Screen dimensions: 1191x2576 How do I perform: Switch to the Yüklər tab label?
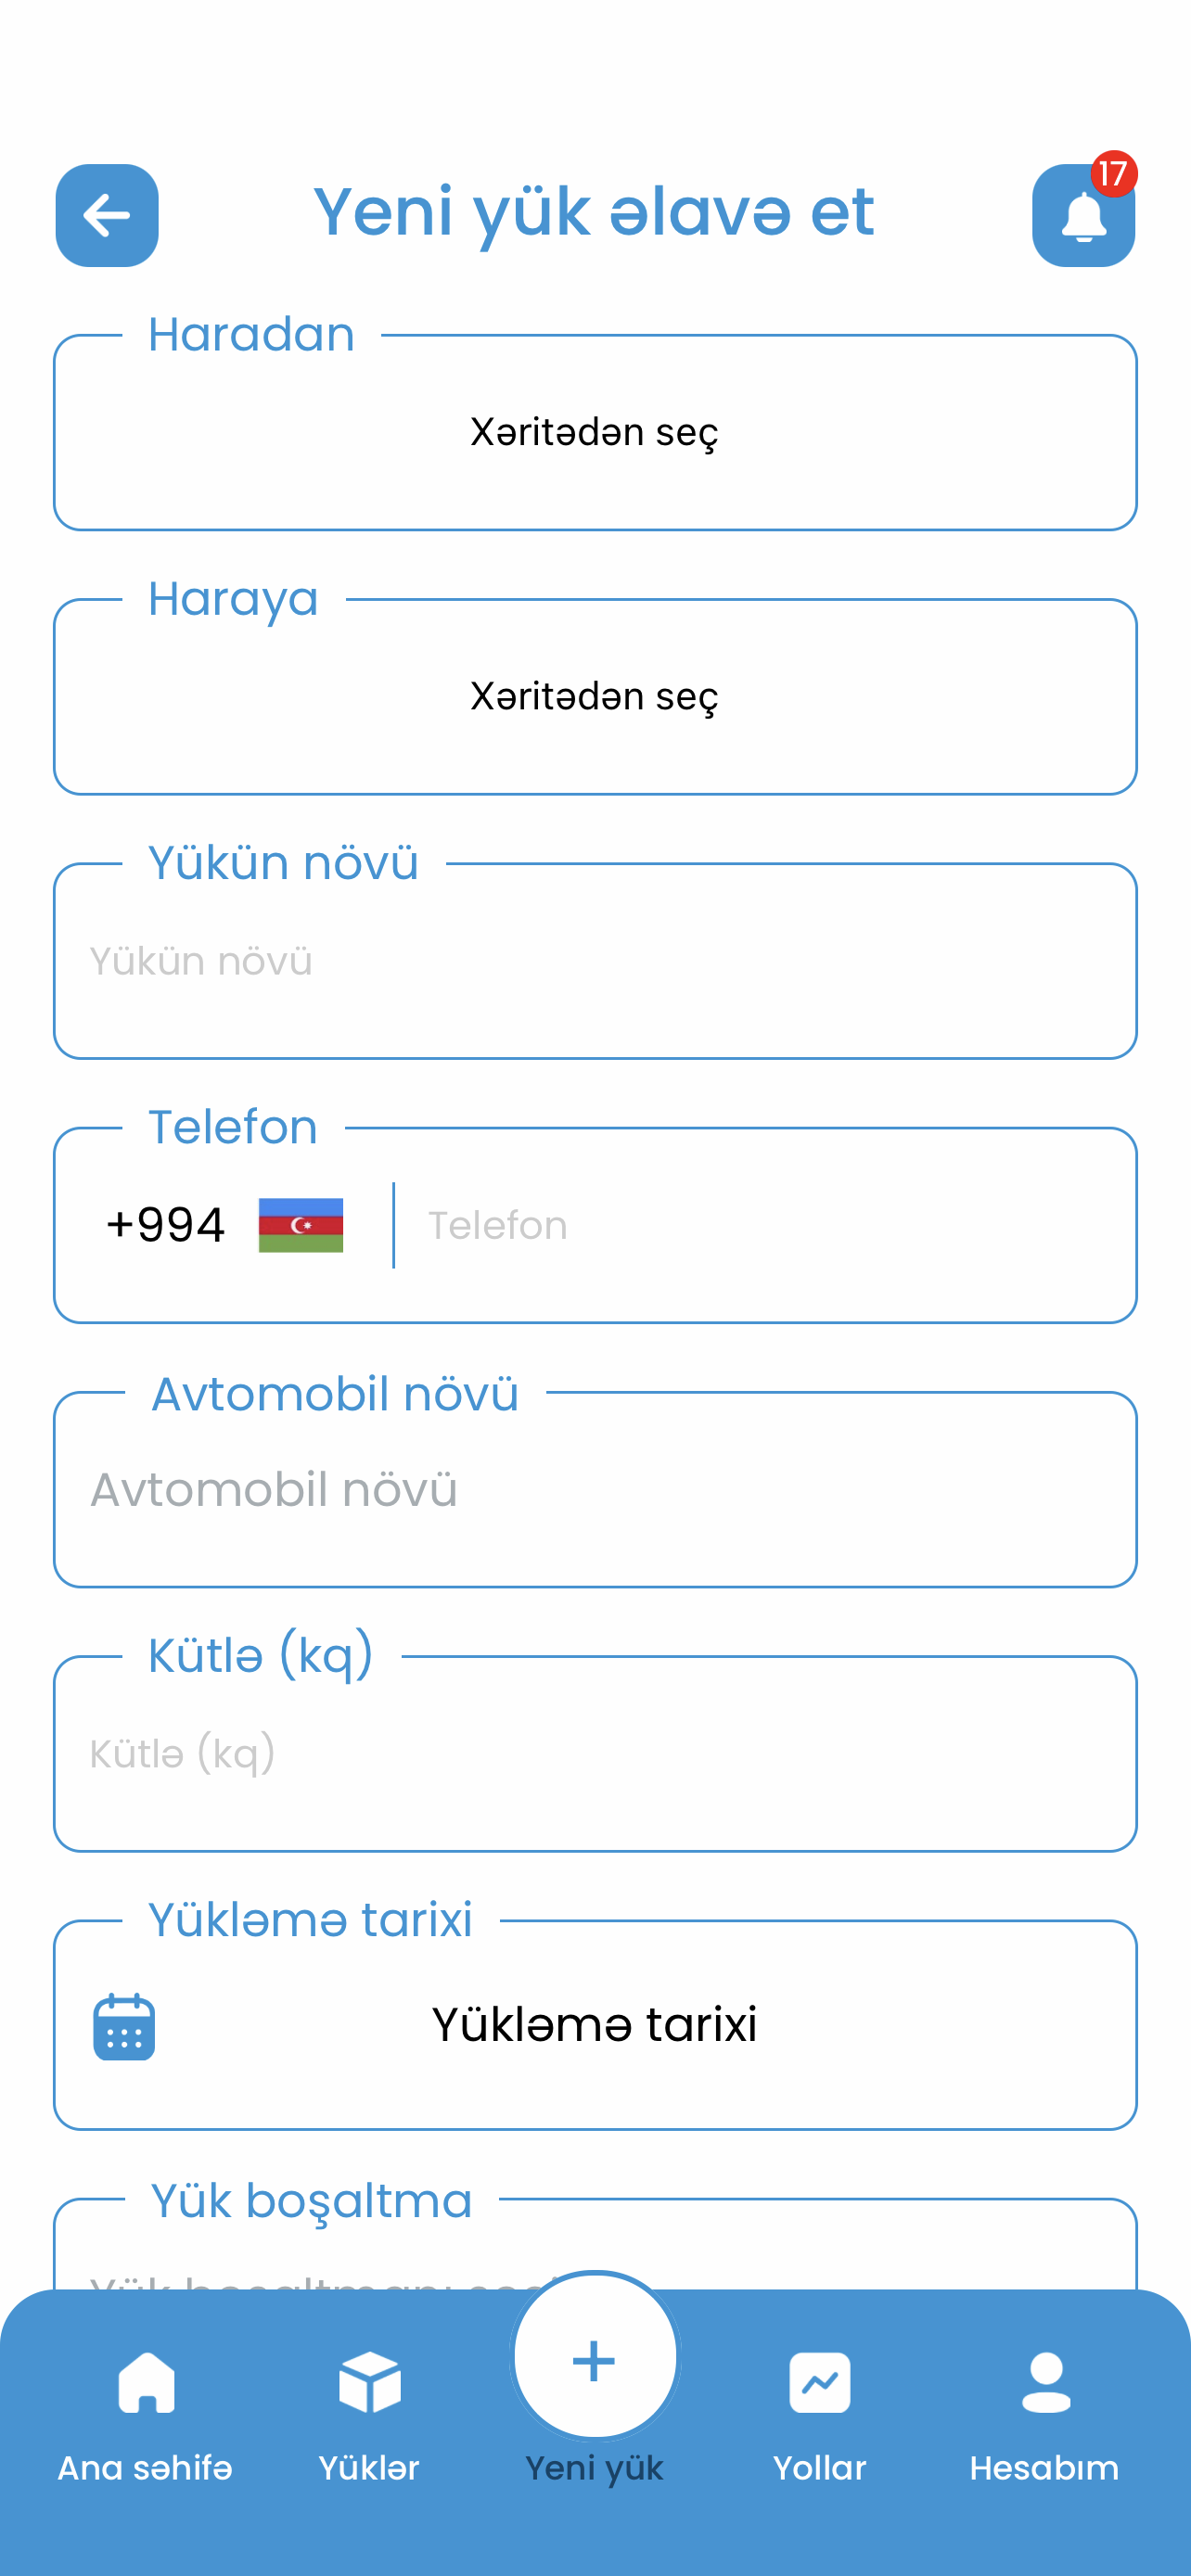point(369,2467)
